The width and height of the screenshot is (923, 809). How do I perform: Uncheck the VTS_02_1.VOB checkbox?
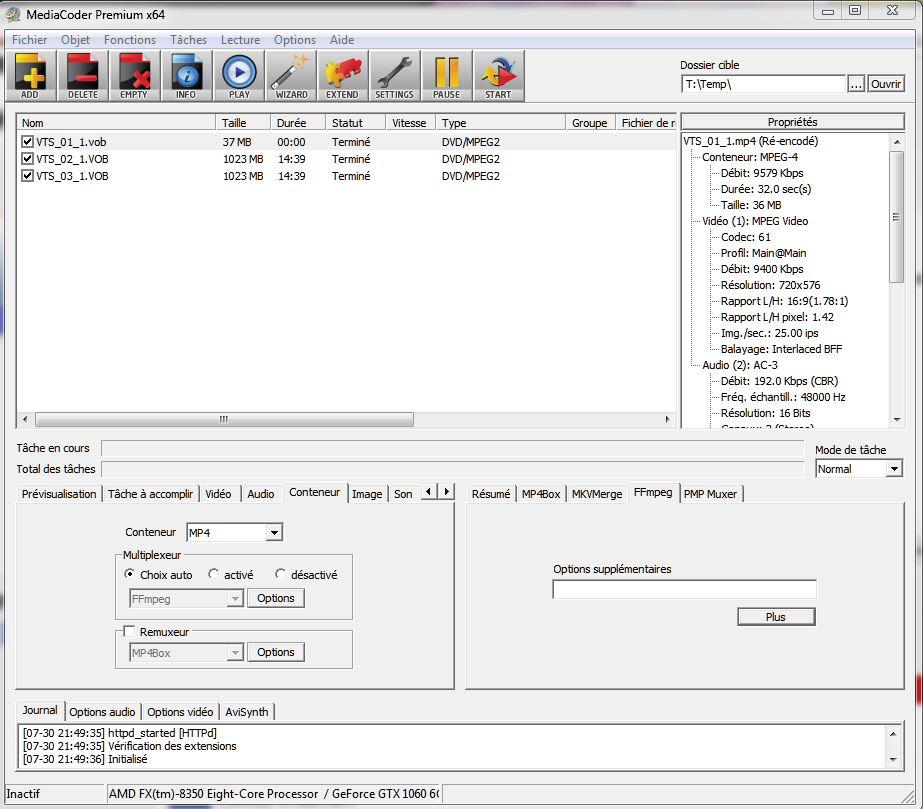[x=27, y=159]
